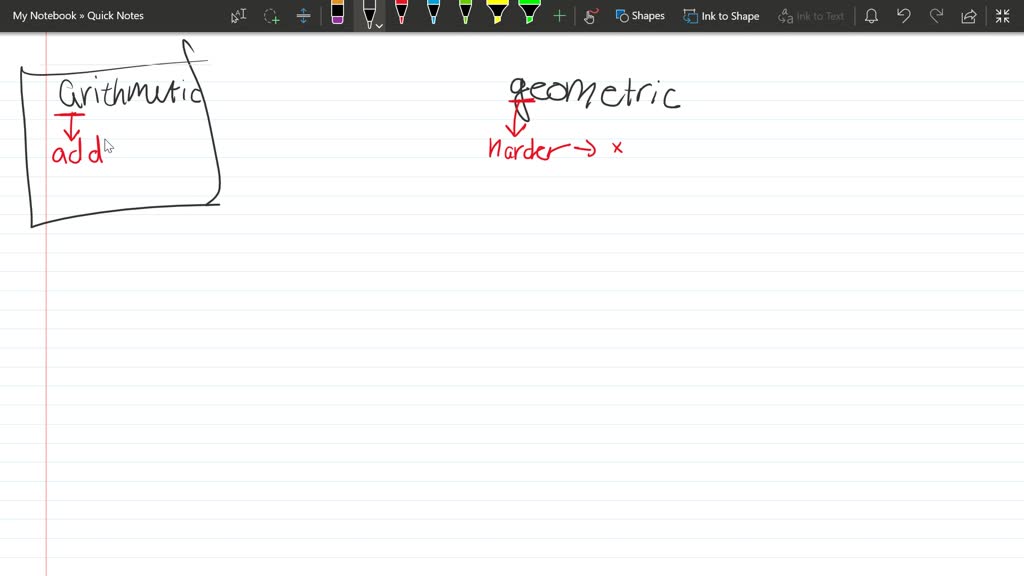Select the text cursor selection tool
Image resolution: width=1024 pixels, height=576 pixels.
[x=238, y=16]
